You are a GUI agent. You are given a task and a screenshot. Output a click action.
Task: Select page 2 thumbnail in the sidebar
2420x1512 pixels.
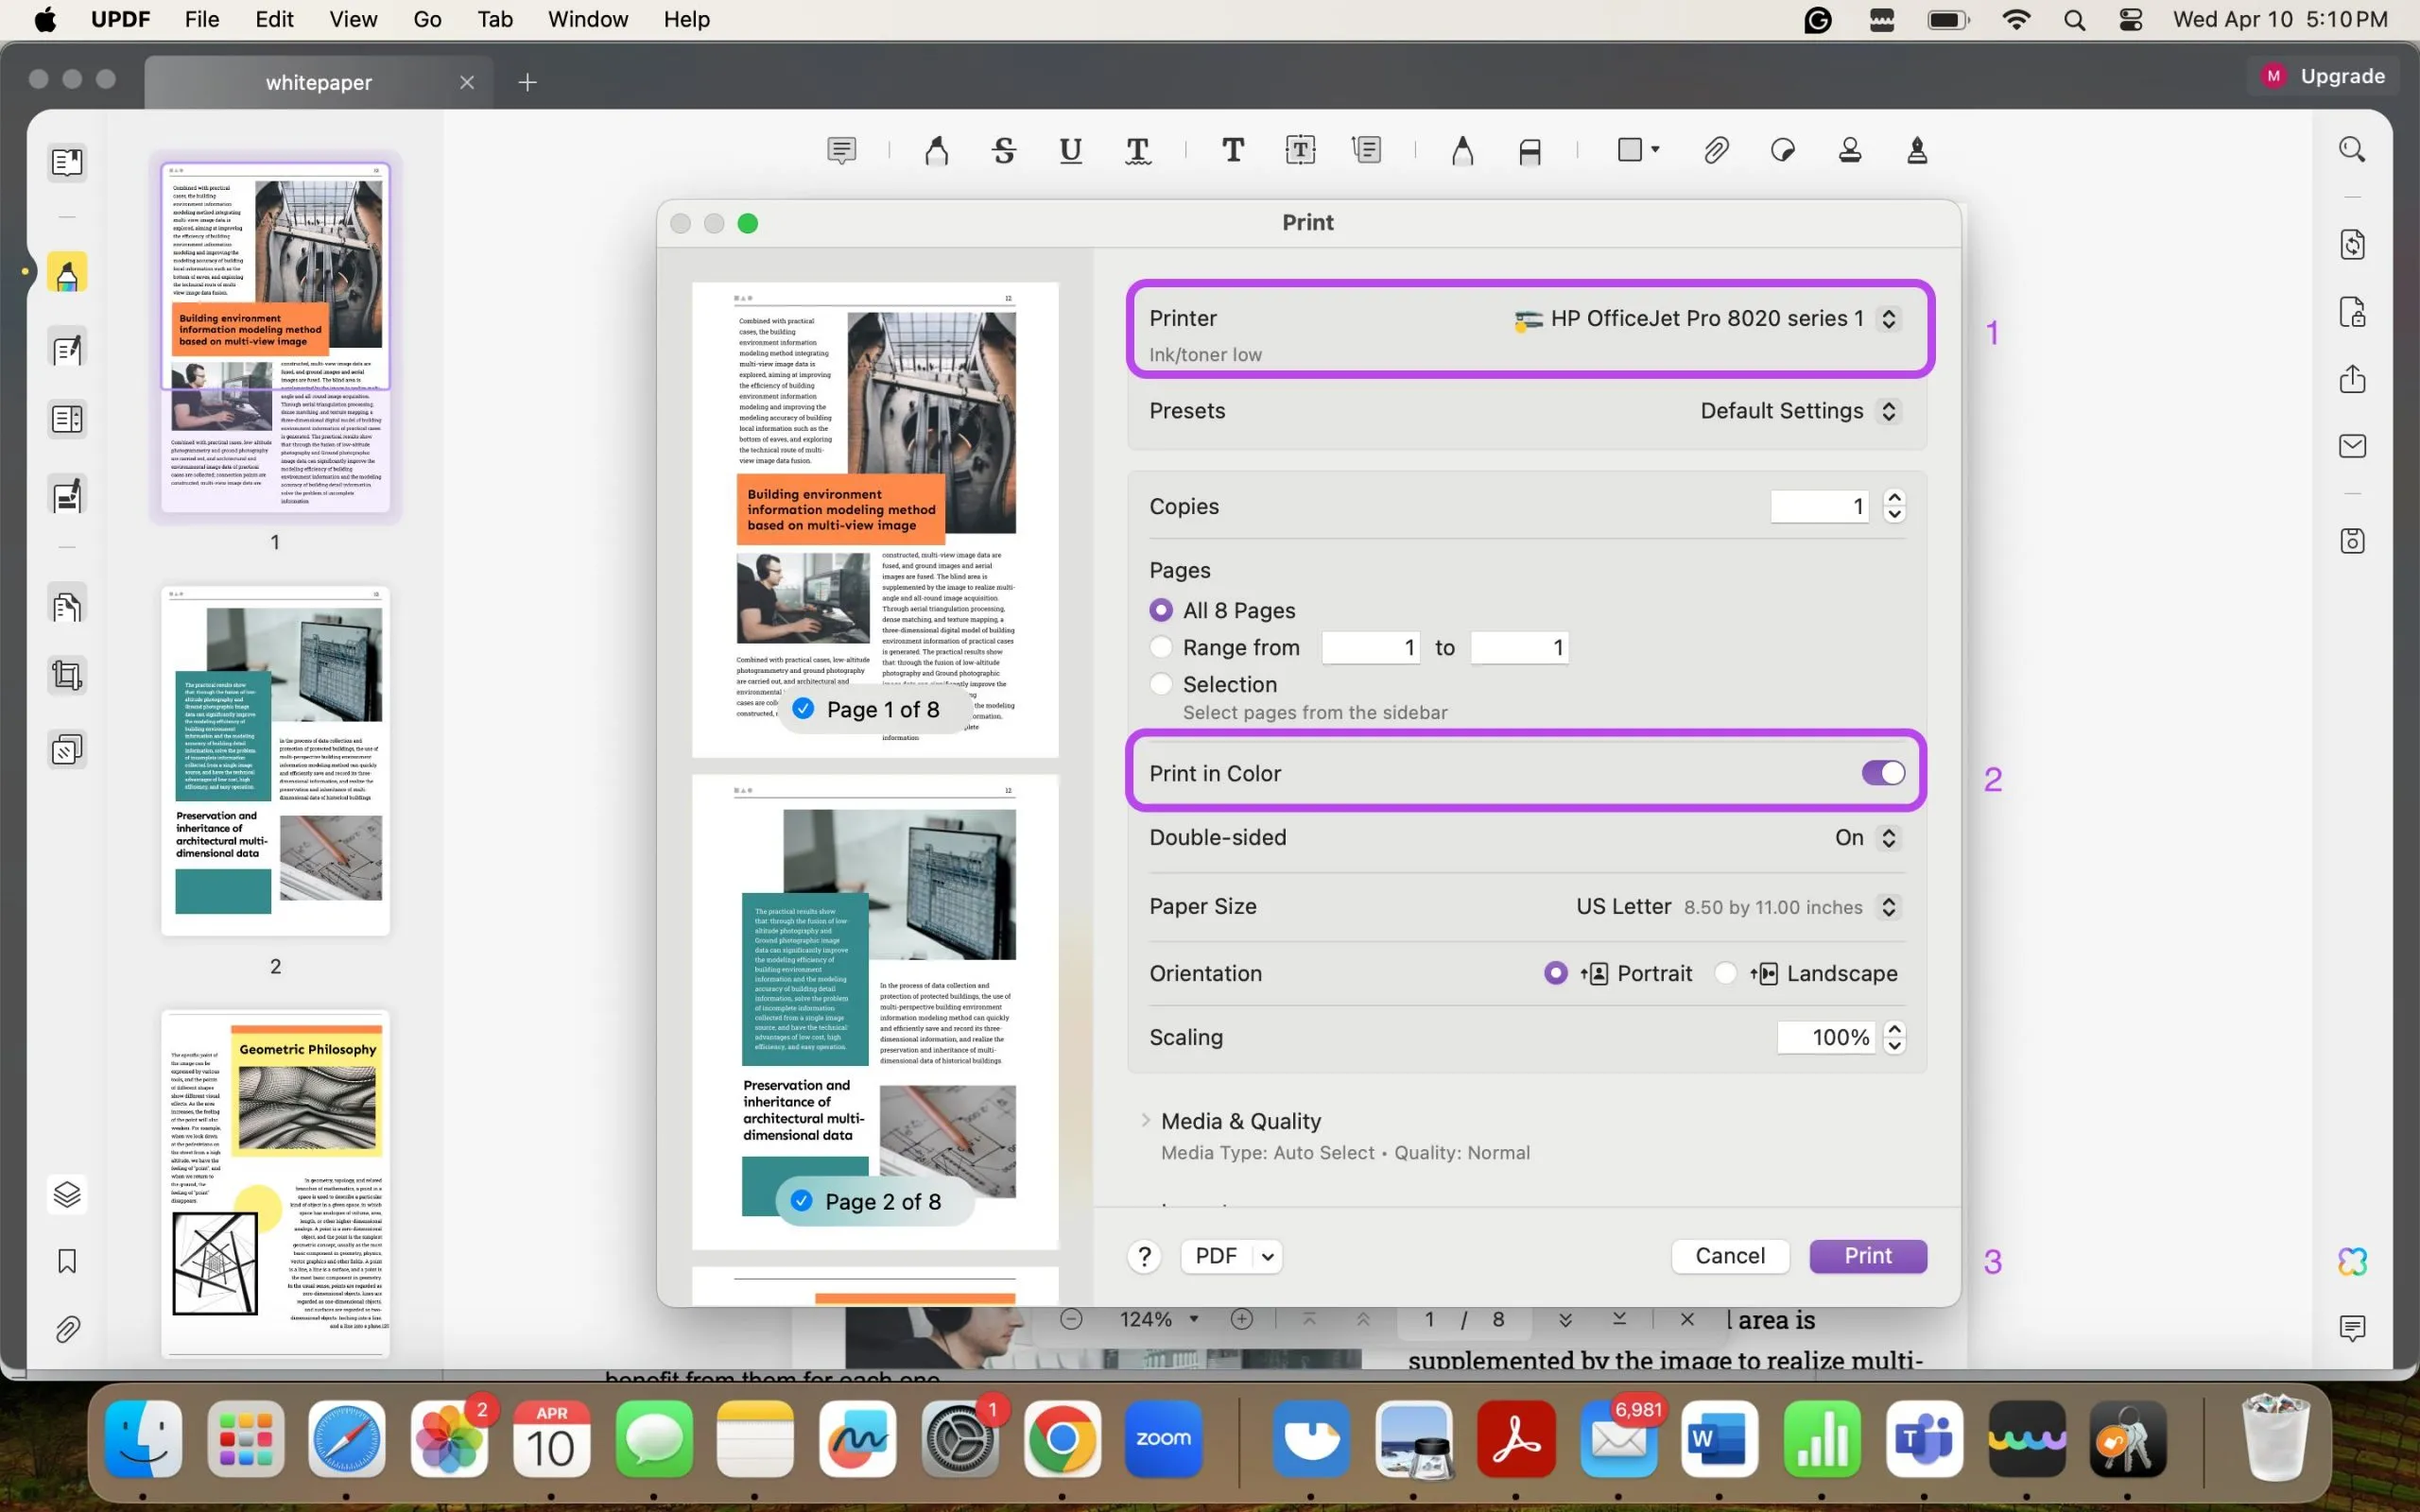point(275,762)
